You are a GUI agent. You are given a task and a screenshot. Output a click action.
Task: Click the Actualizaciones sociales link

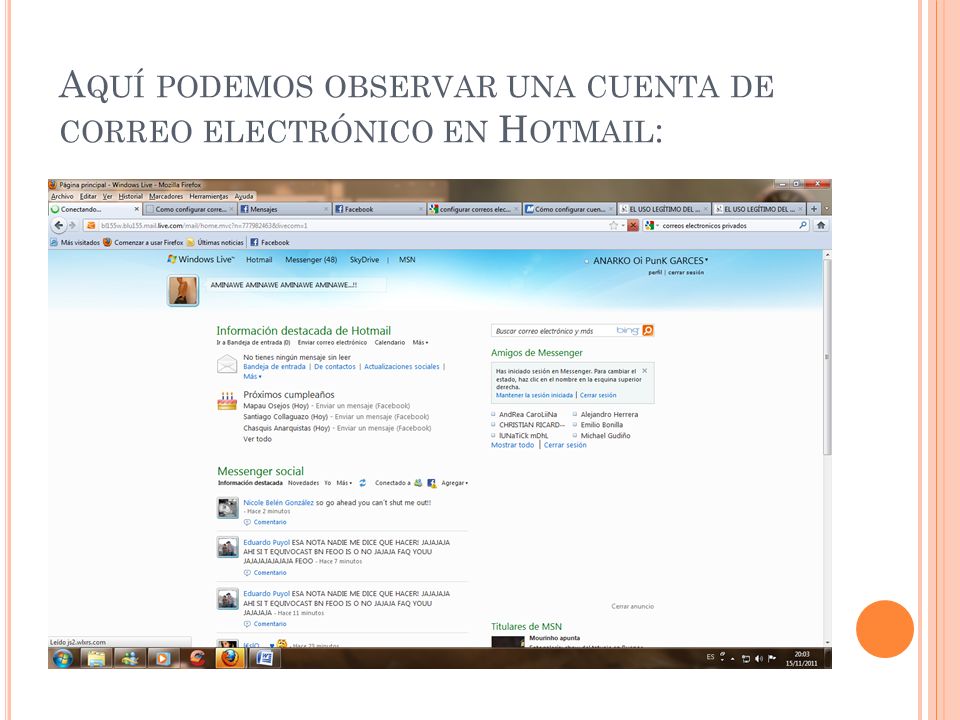pyautogui.click(x=402, y=367)
